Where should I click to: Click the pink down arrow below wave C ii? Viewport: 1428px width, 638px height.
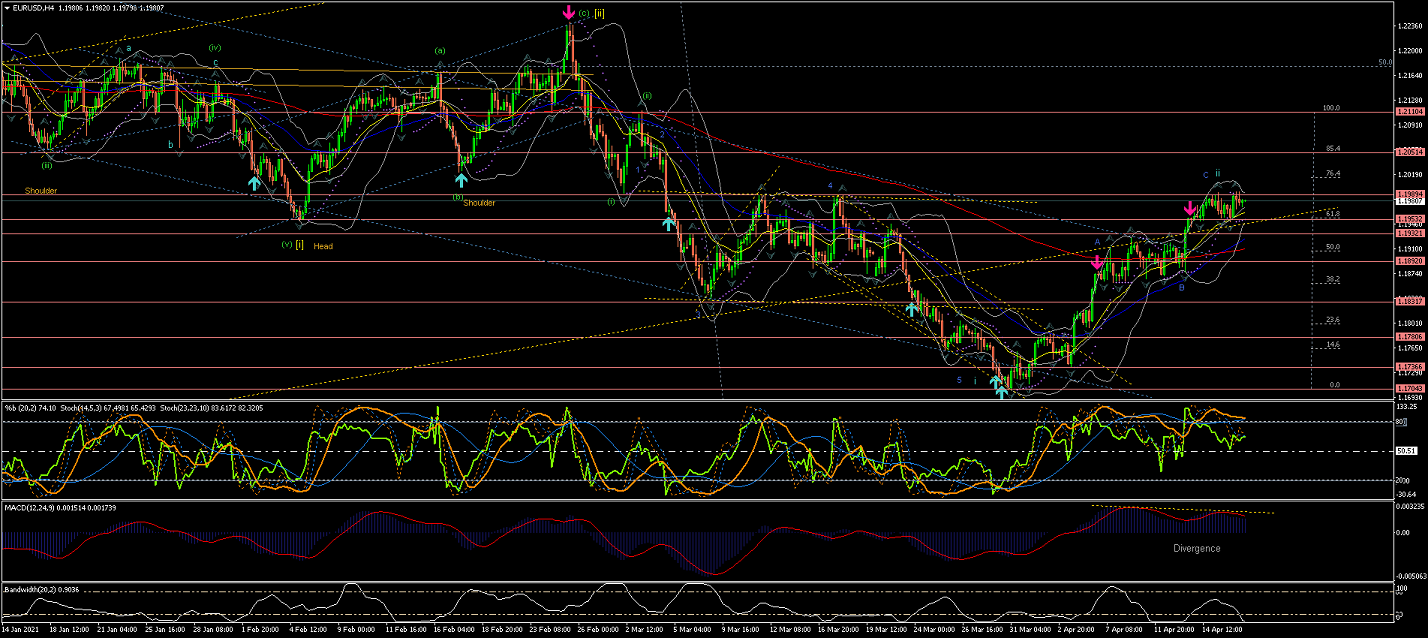coord(1189,209)
